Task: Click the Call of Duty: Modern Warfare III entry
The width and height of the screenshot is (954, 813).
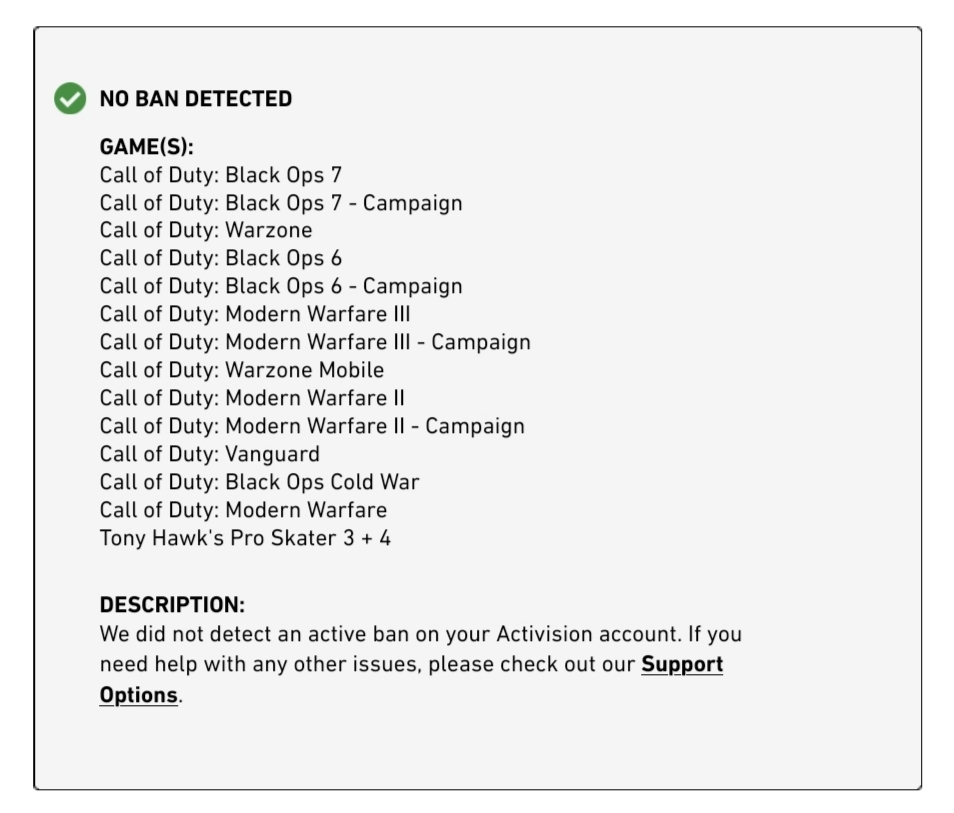Action: pyautogui.click(x=255, y=314)
